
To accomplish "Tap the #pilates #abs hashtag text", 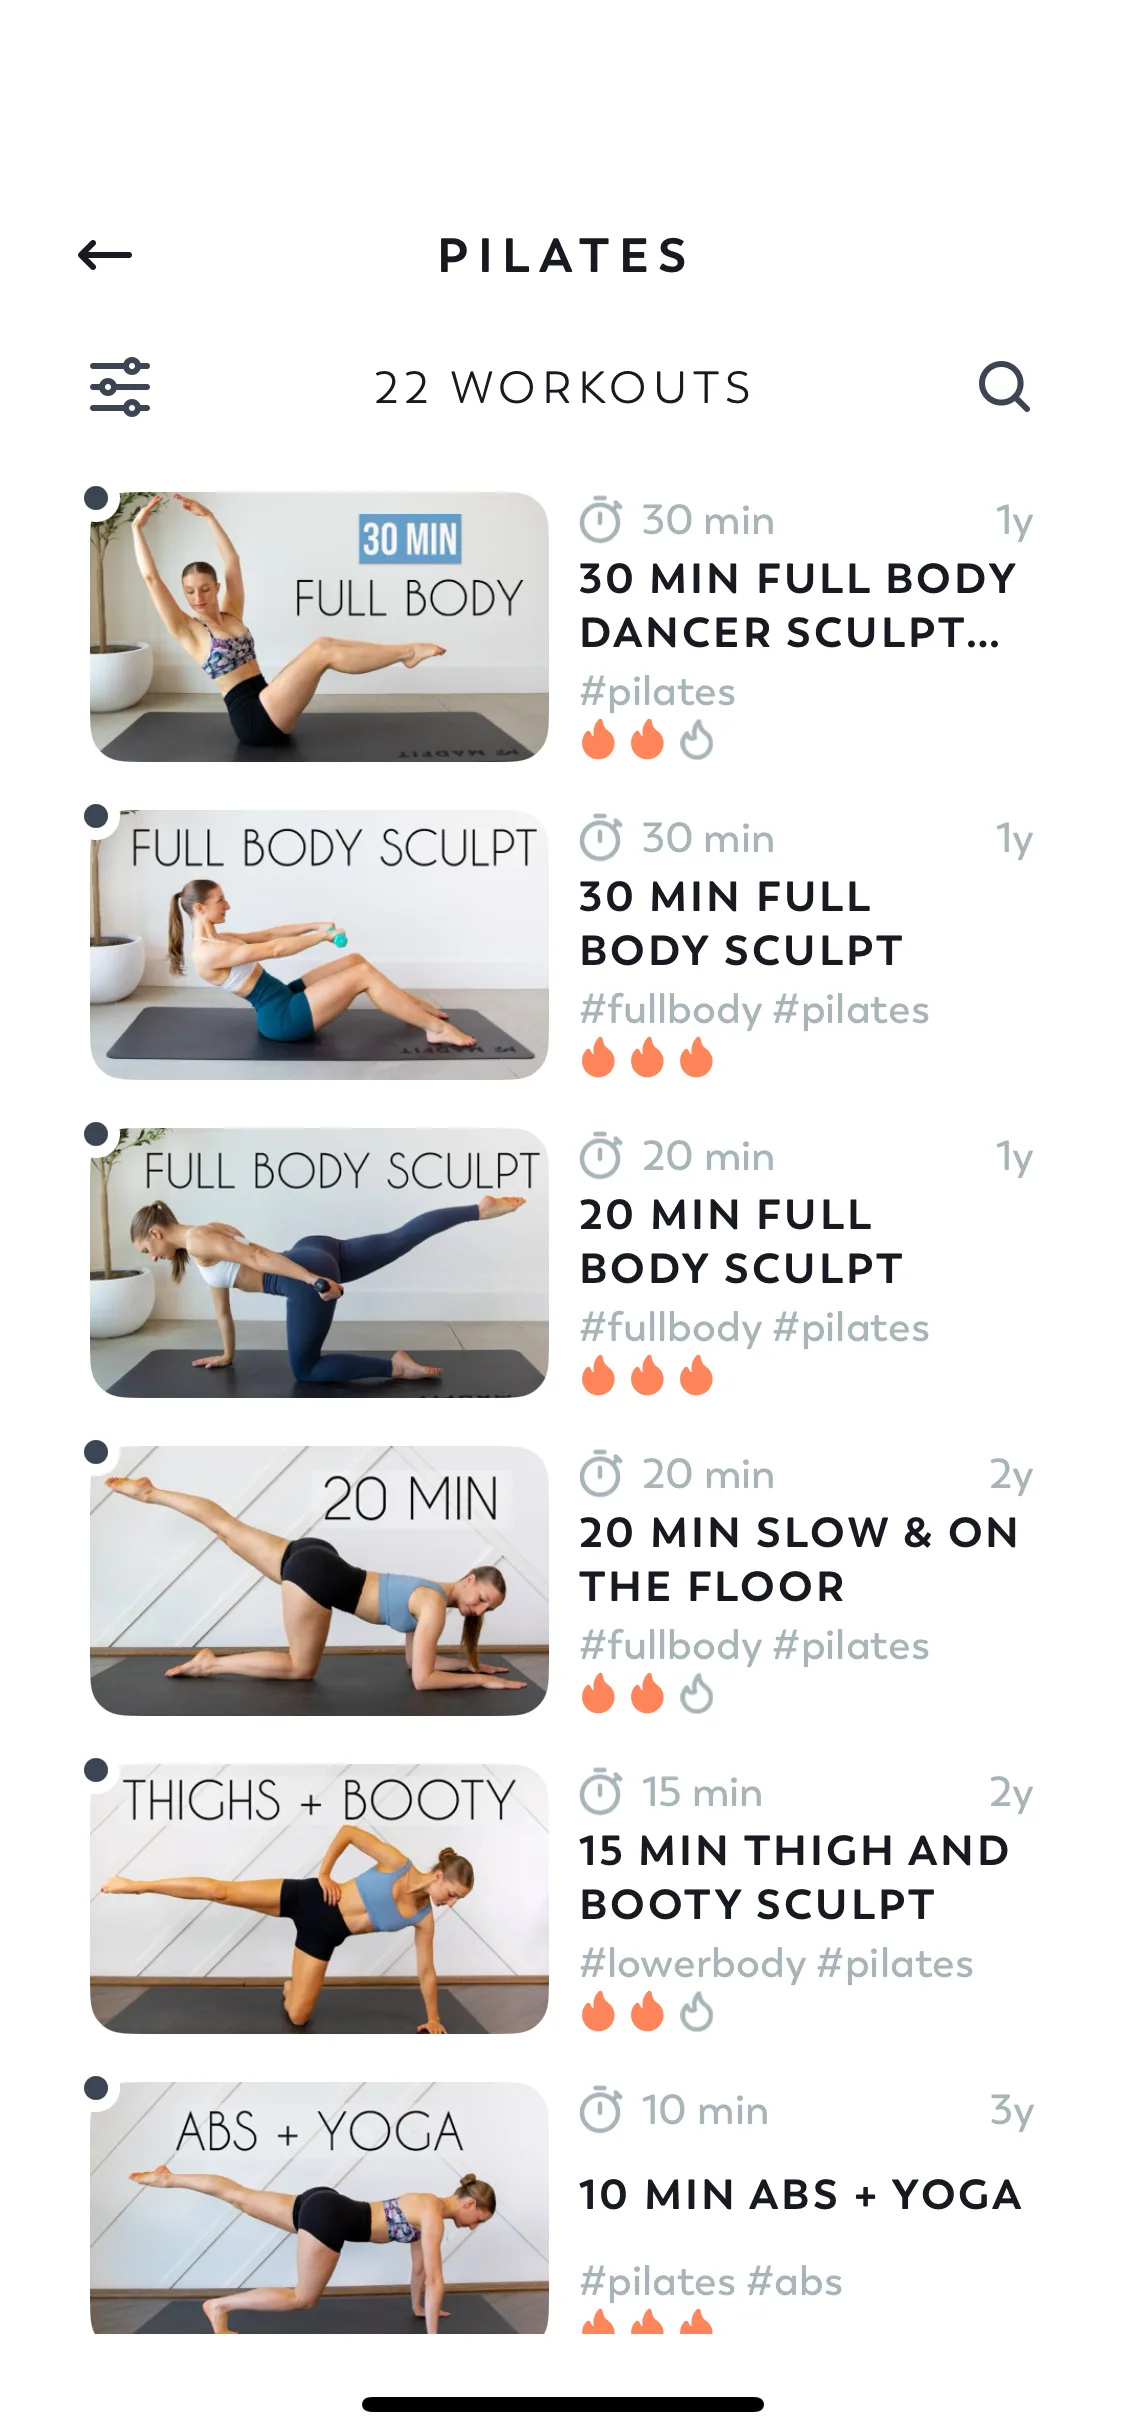I will pyautogui.click(x=711, y=2282).
